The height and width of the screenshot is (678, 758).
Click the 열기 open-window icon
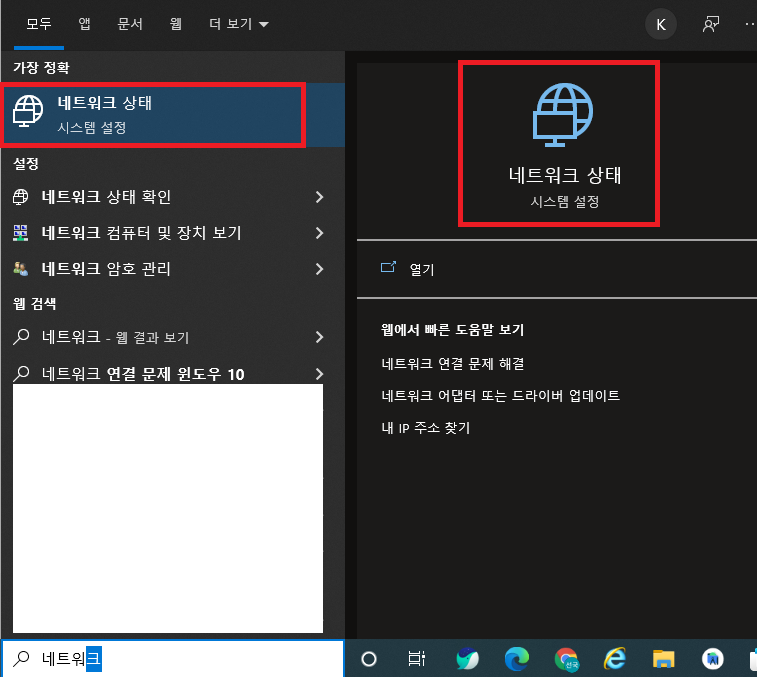point(388,267)
